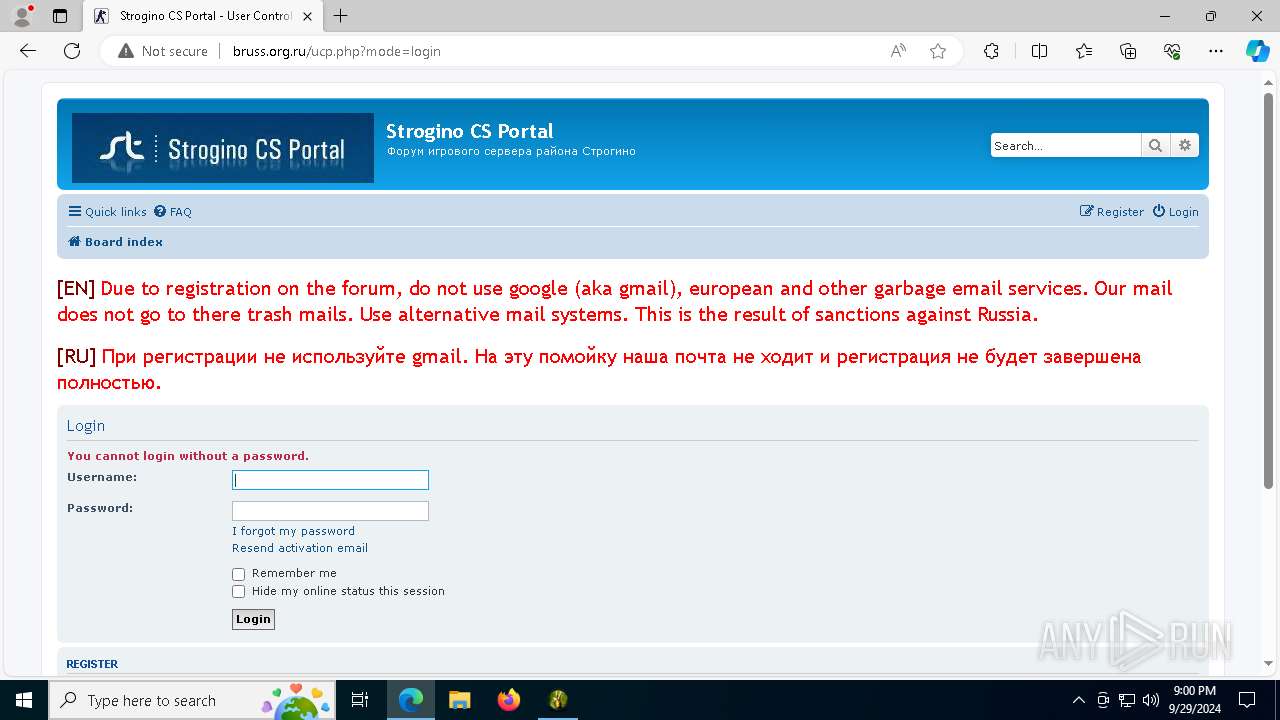The height and width of the screenshot is (720, 1280).
Task: Toggle Read aloud icon in address bar
Action: [x=898, y=51]
